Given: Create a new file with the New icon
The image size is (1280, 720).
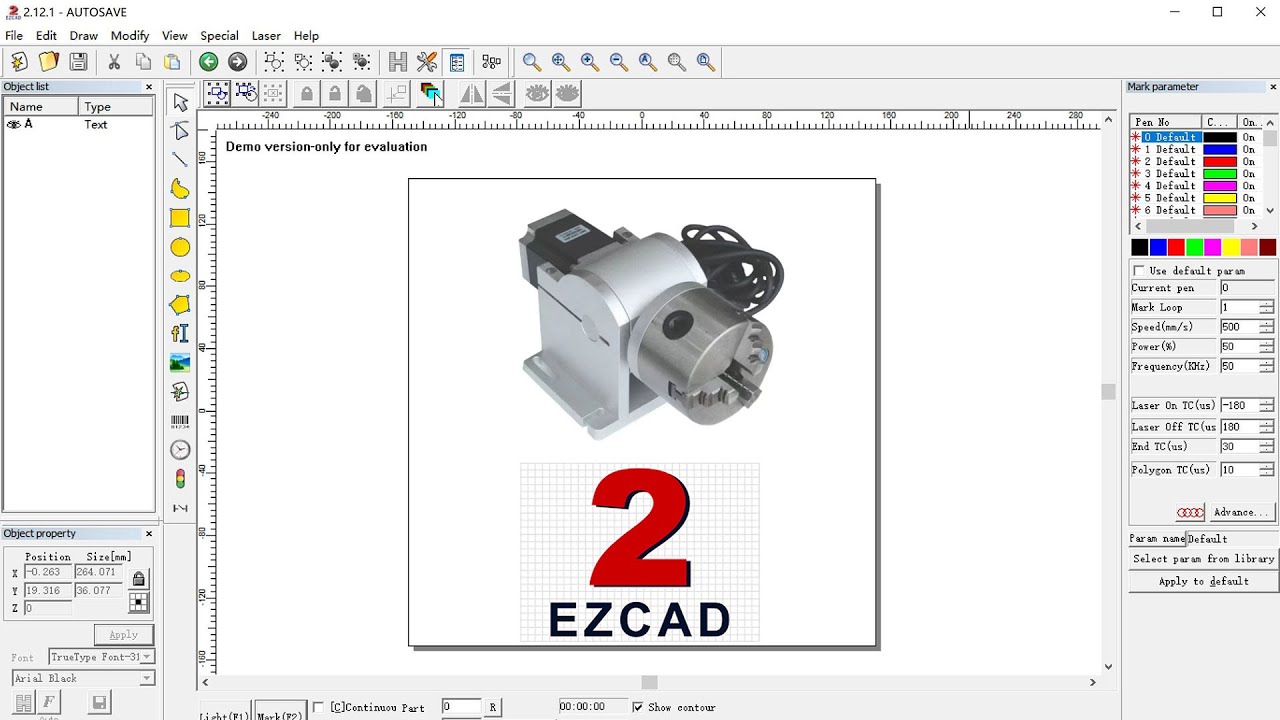Looking at the screenshot, I should coord(19,62).
